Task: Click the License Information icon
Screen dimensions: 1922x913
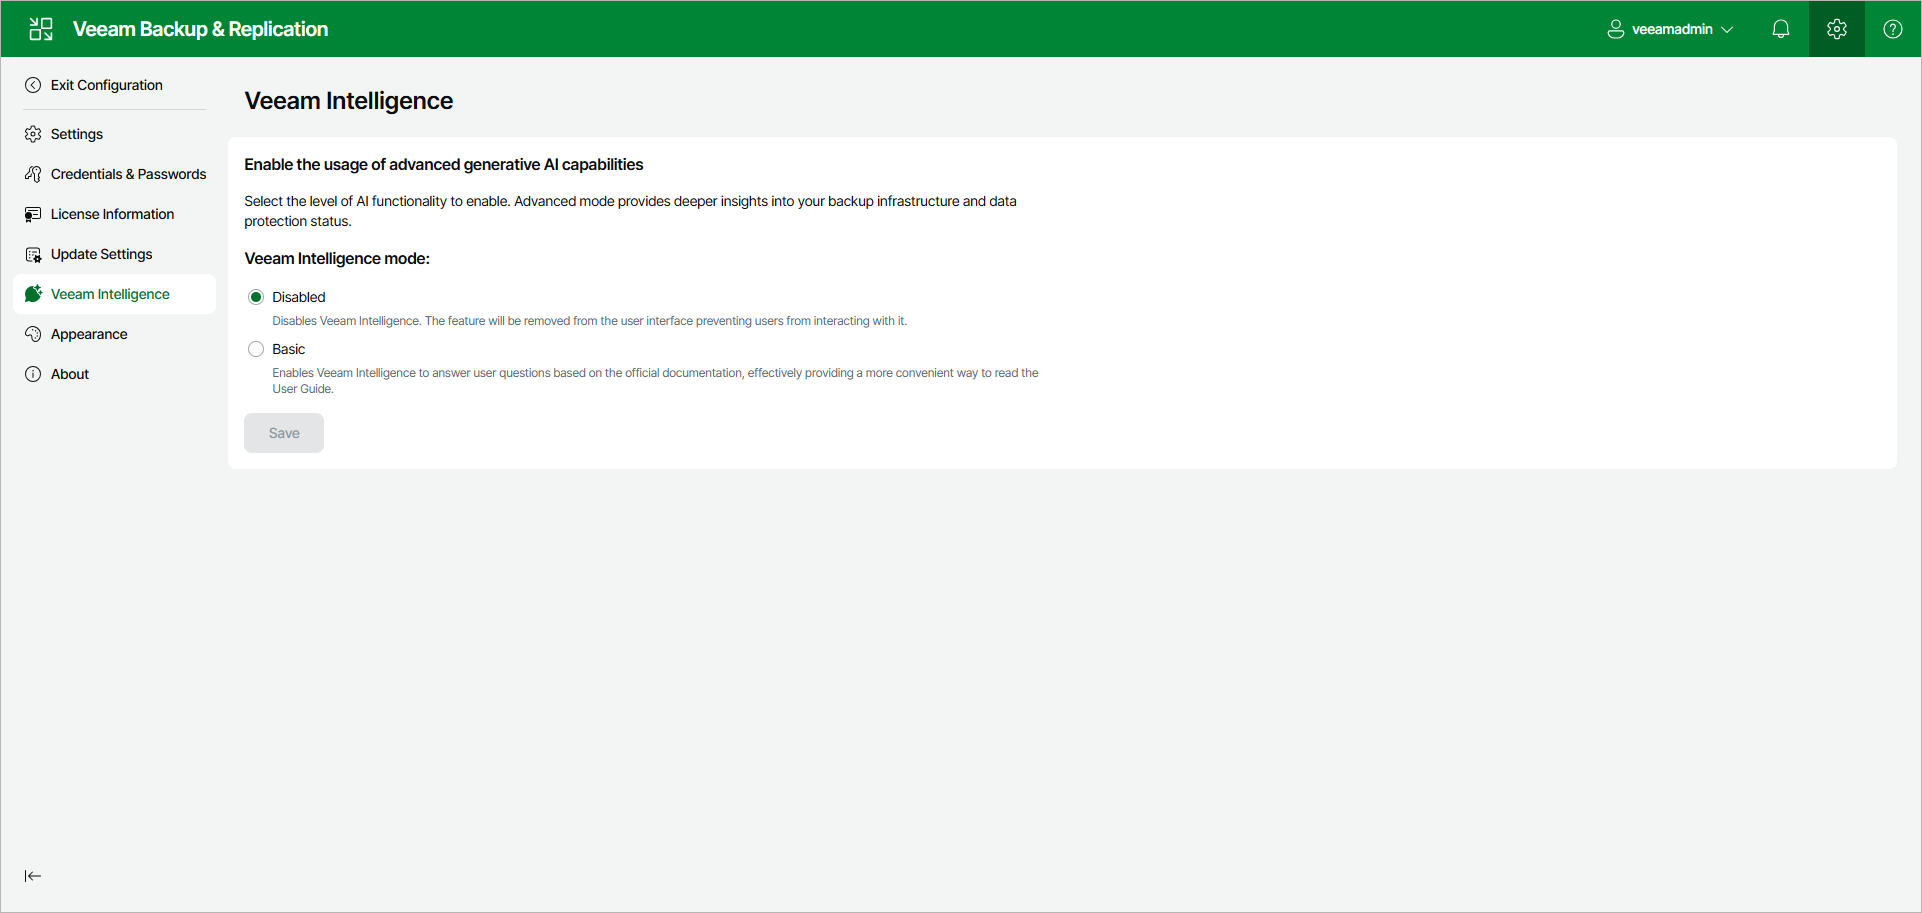Action: click(33, 214)
